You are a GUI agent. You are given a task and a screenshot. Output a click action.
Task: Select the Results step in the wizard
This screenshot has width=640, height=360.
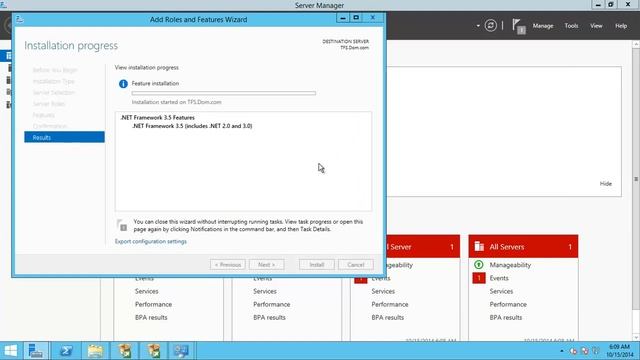pos(64,137)
